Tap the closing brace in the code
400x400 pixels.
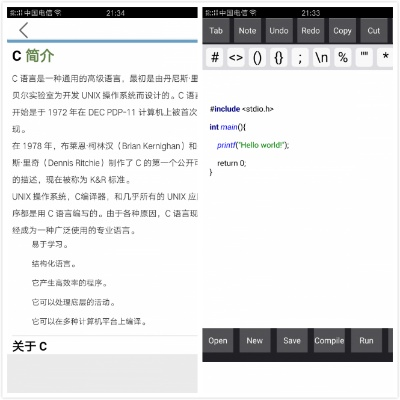click(x=211, y=172)
